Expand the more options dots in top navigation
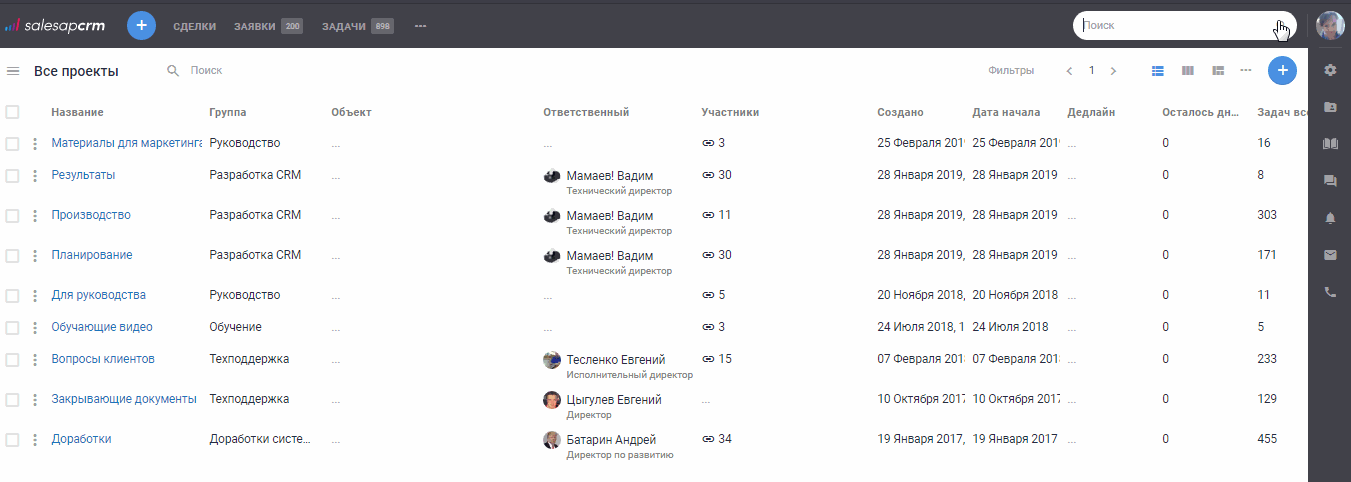 point(420,26)
